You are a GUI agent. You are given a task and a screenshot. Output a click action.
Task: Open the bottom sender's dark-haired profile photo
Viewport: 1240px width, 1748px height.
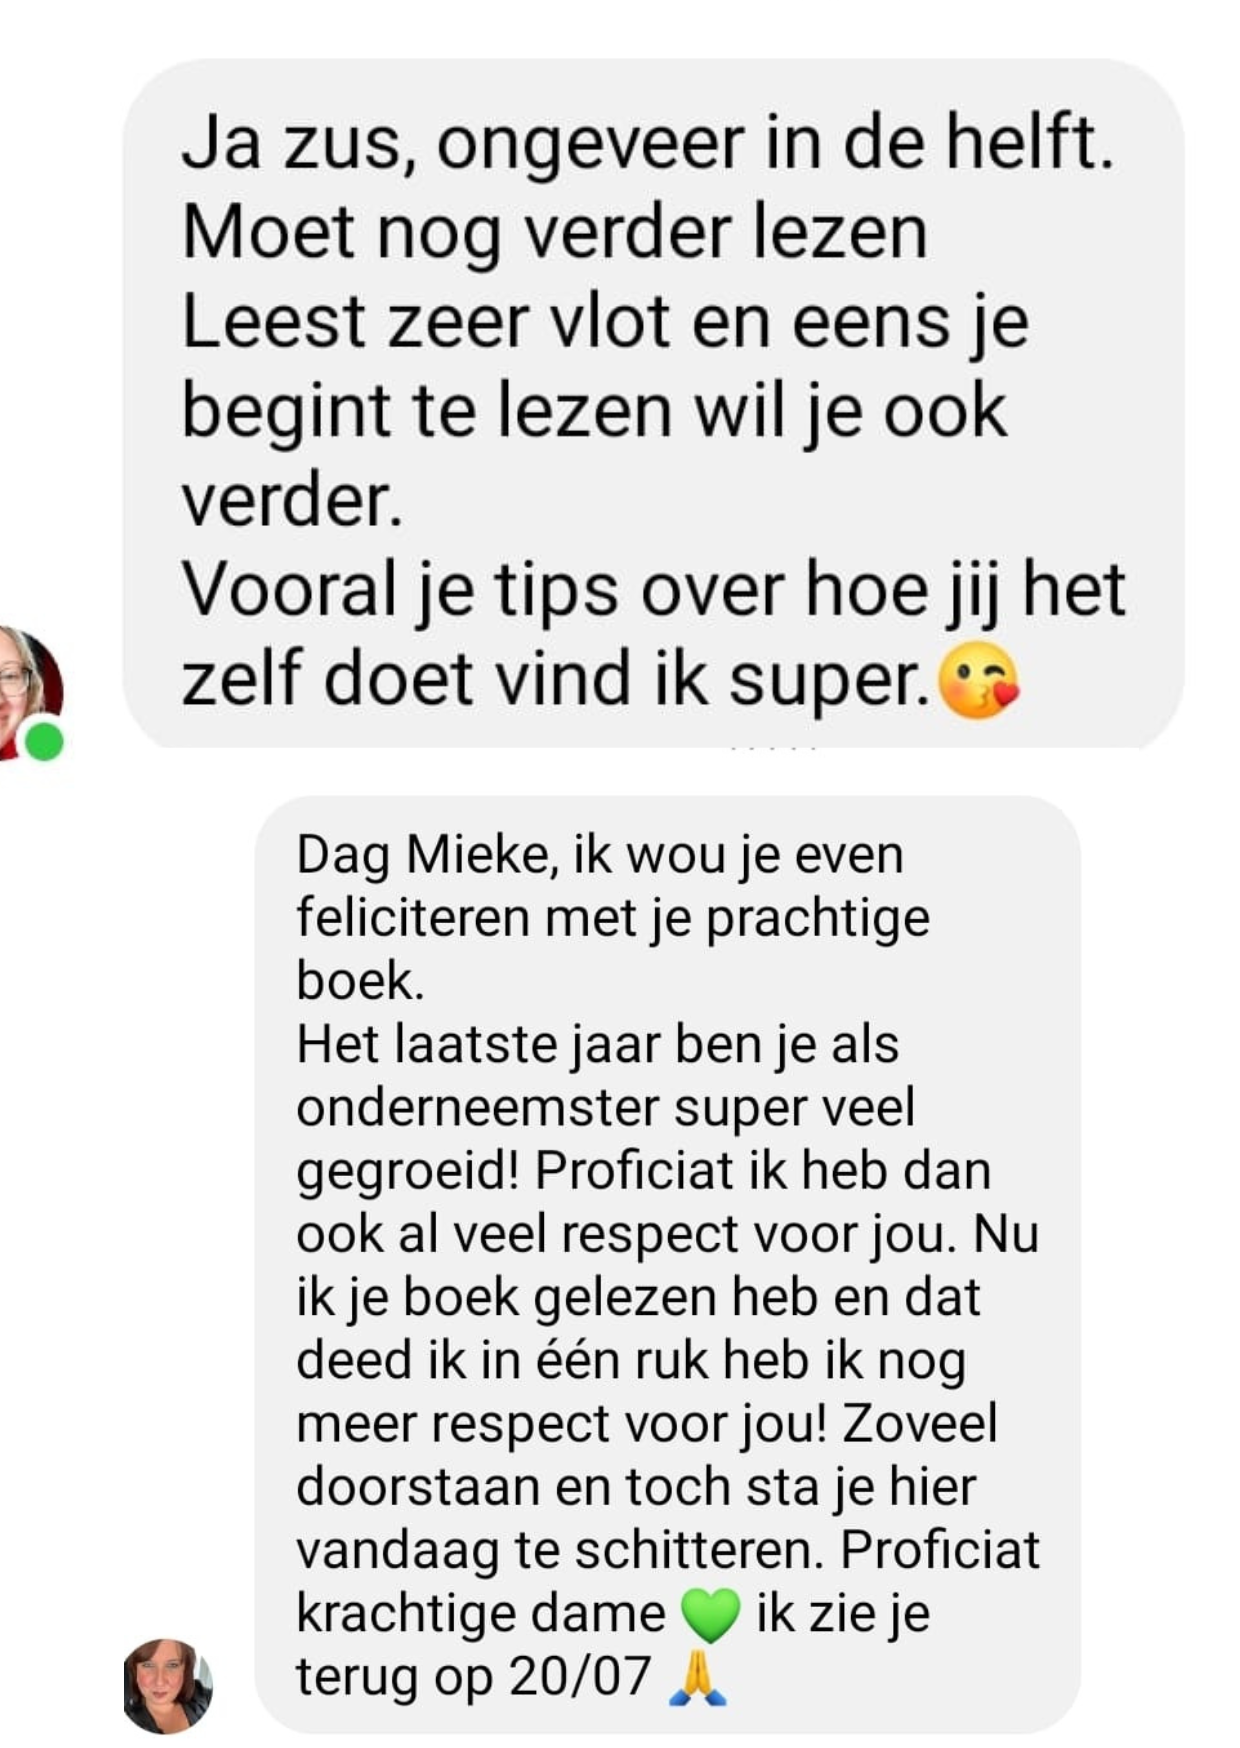(x=167, y=1685)
